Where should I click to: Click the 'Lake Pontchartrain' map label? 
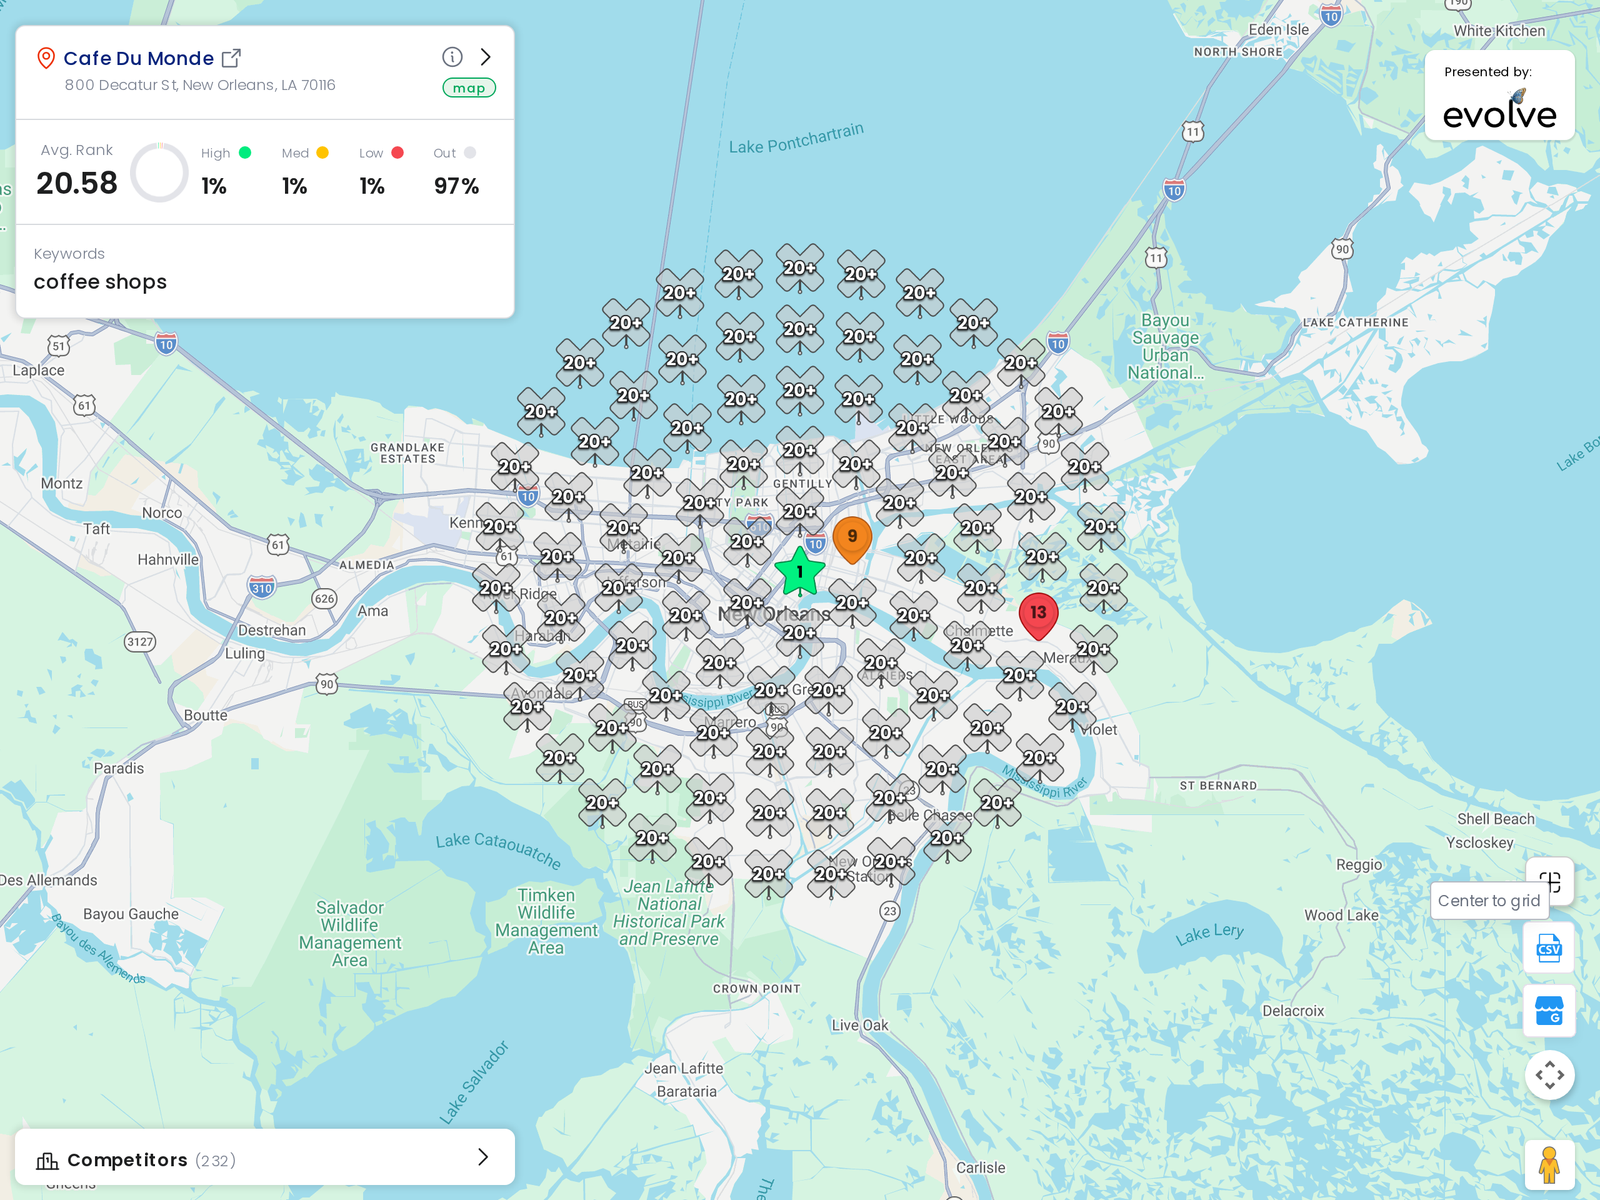click(x=796, y=139)
